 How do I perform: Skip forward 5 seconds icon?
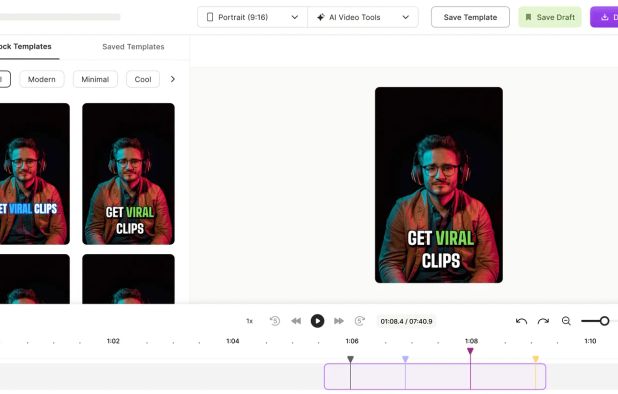pyautogui.click(x=359, y=321)
